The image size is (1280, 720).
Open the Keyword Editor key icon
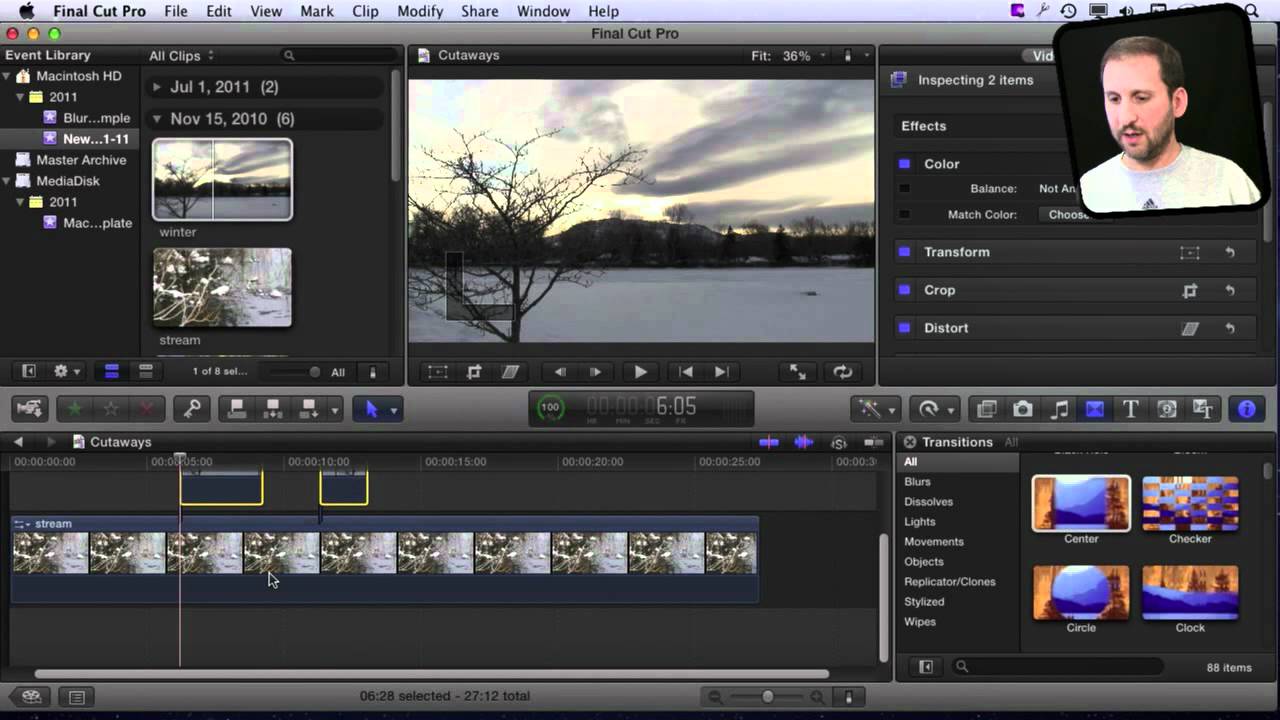click(x=191, y=409)
